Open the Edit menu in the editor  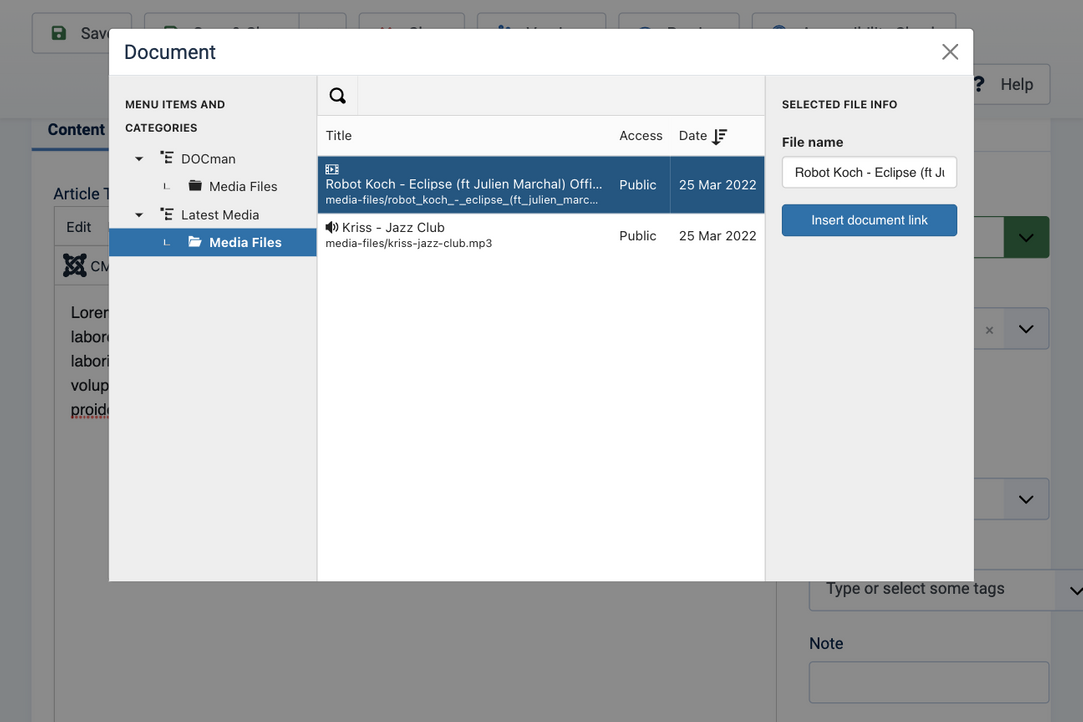[x=79, y=227]
